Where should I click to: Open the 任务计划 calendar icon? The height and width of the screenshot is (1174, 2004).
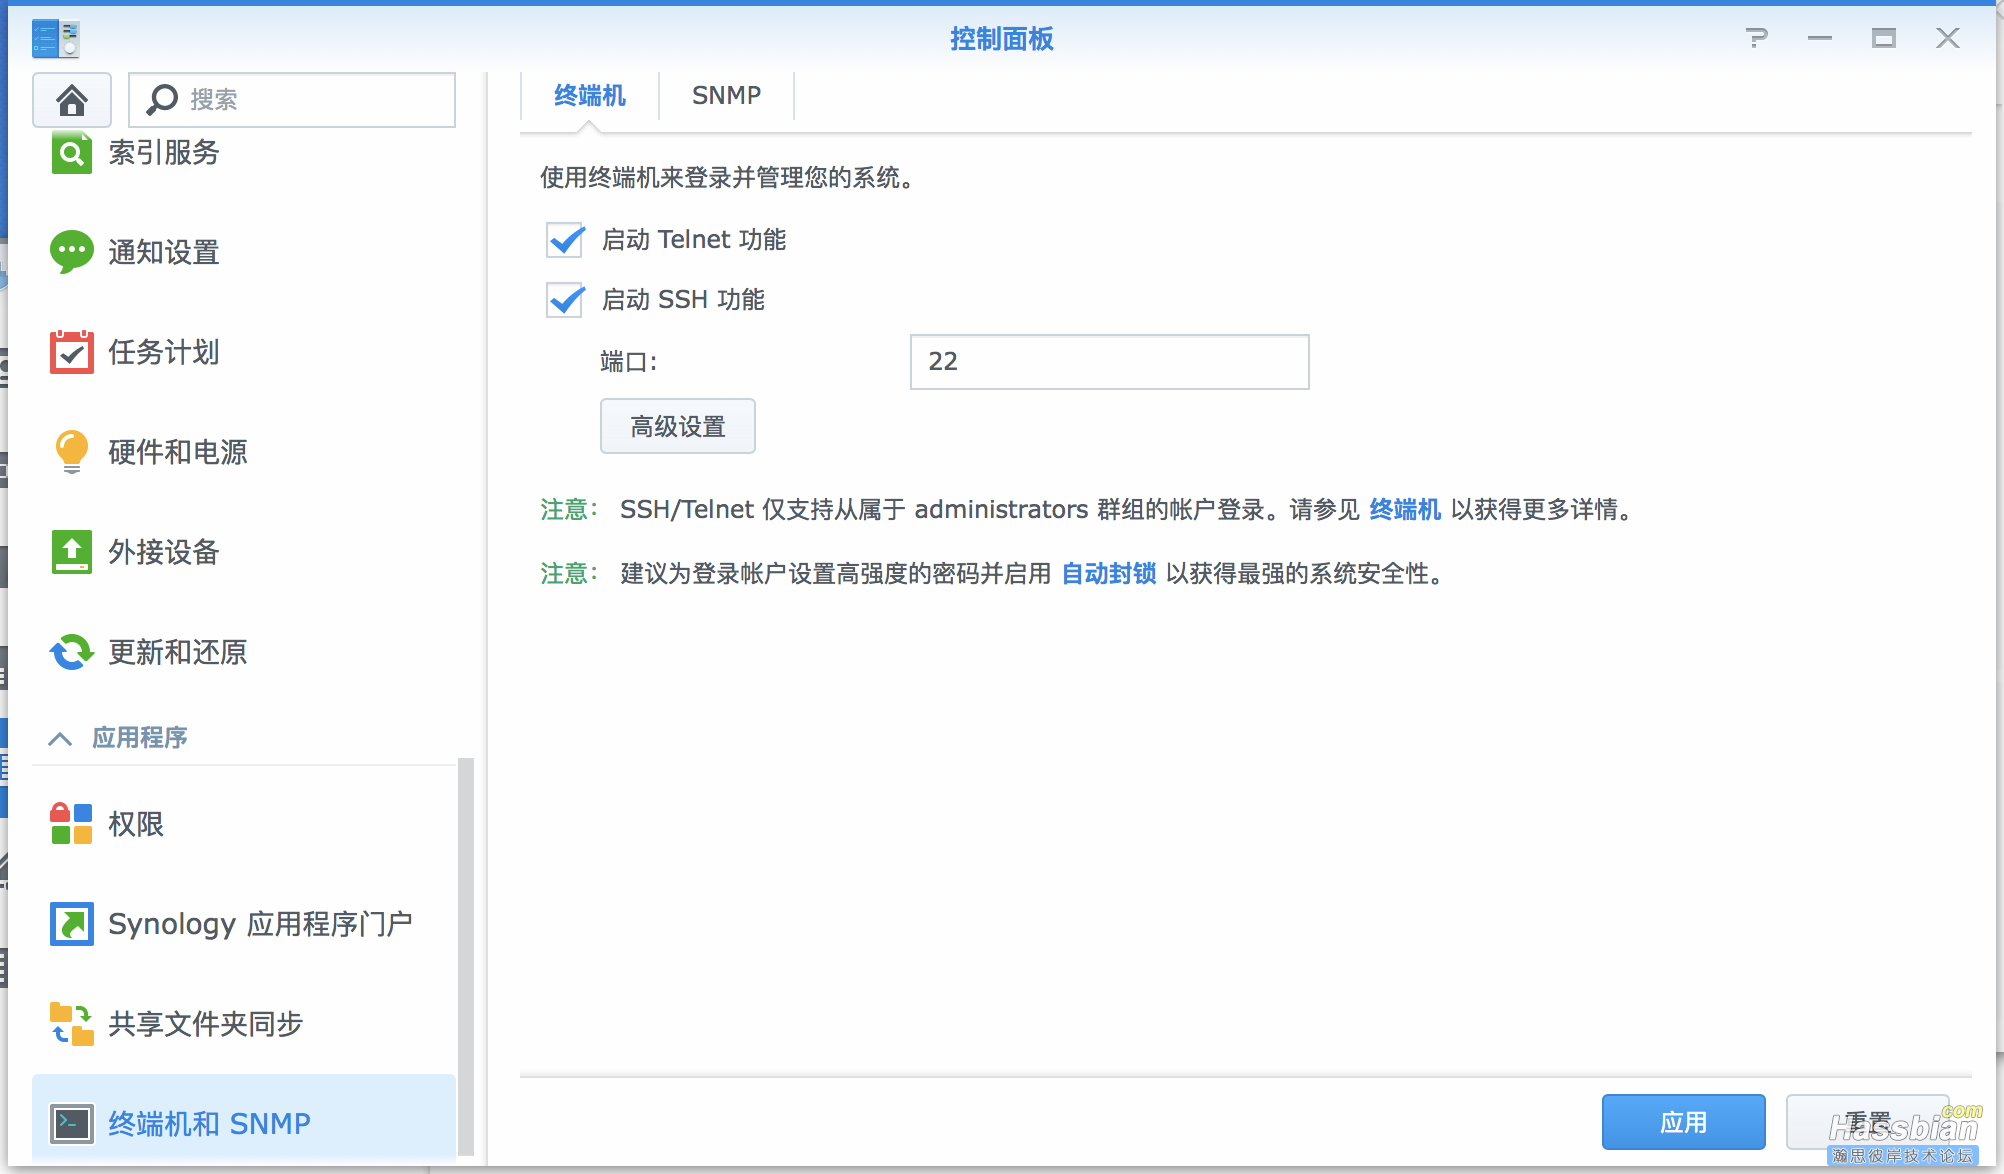(72, 352)
